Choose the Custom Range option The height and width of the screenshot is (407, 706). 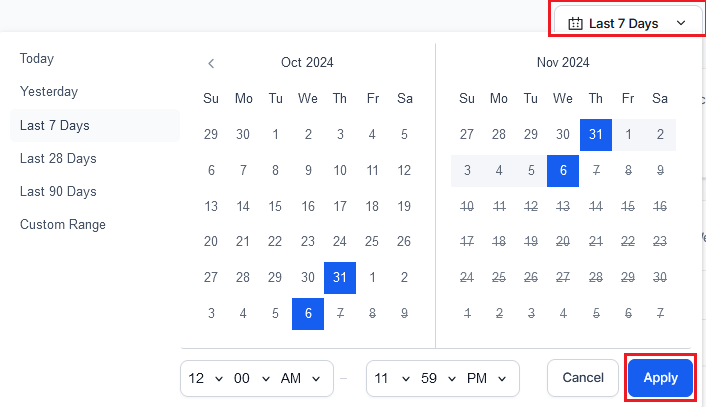[x=63, y=224]
